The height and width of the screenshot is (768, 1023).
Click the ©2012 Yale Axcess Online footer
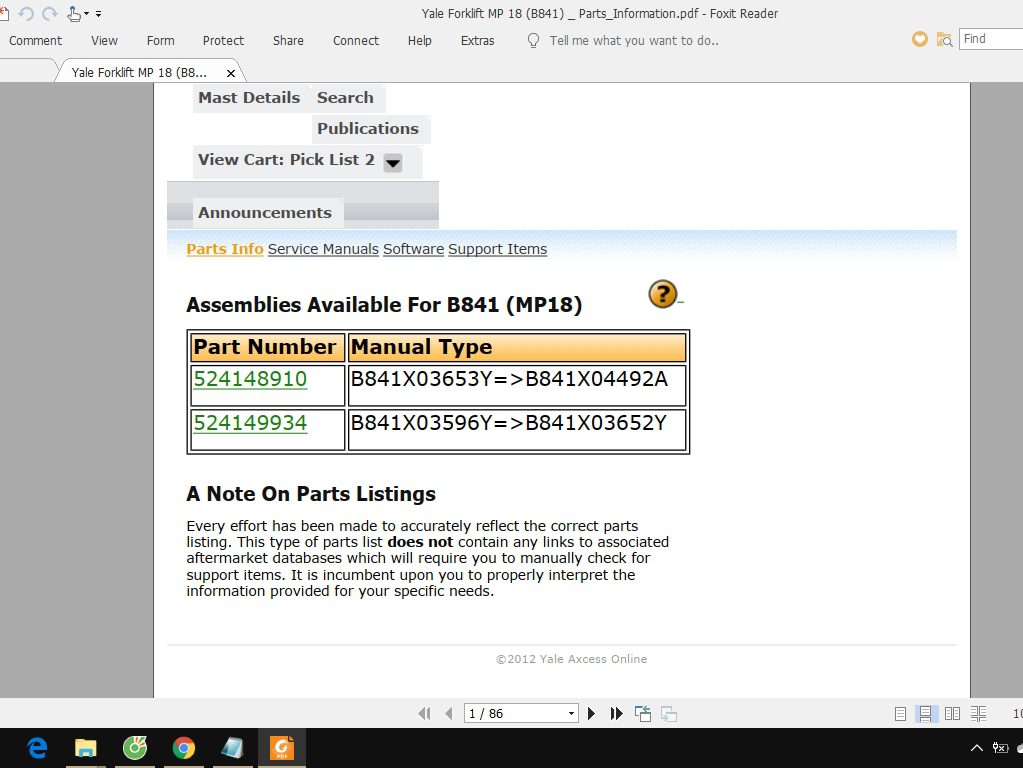click(x=572, y=659)
